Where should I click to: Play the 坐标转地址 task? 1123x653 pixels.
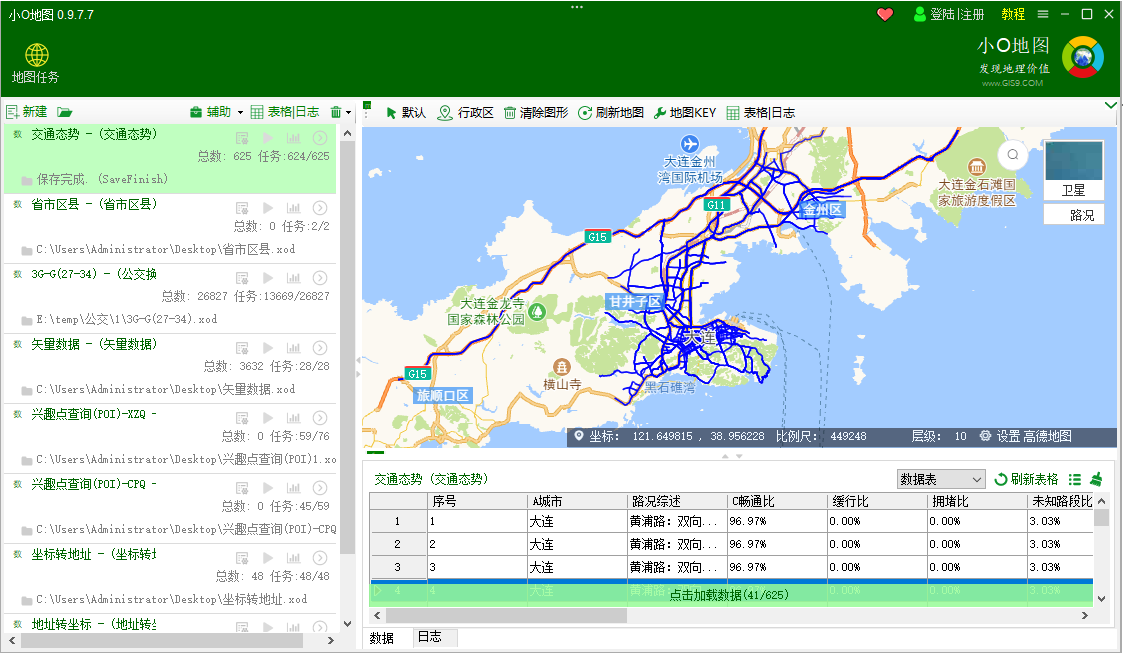coord(268,558)
